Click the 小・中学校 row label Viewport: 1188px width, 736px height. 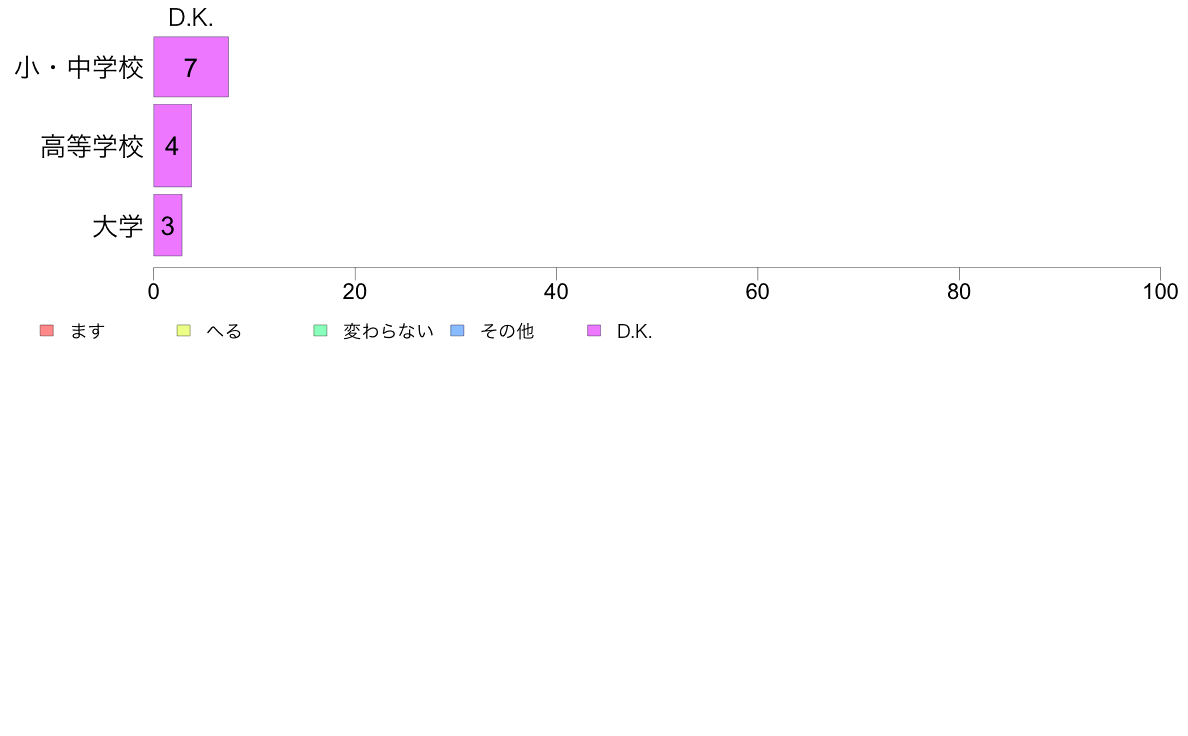point(79,67)
